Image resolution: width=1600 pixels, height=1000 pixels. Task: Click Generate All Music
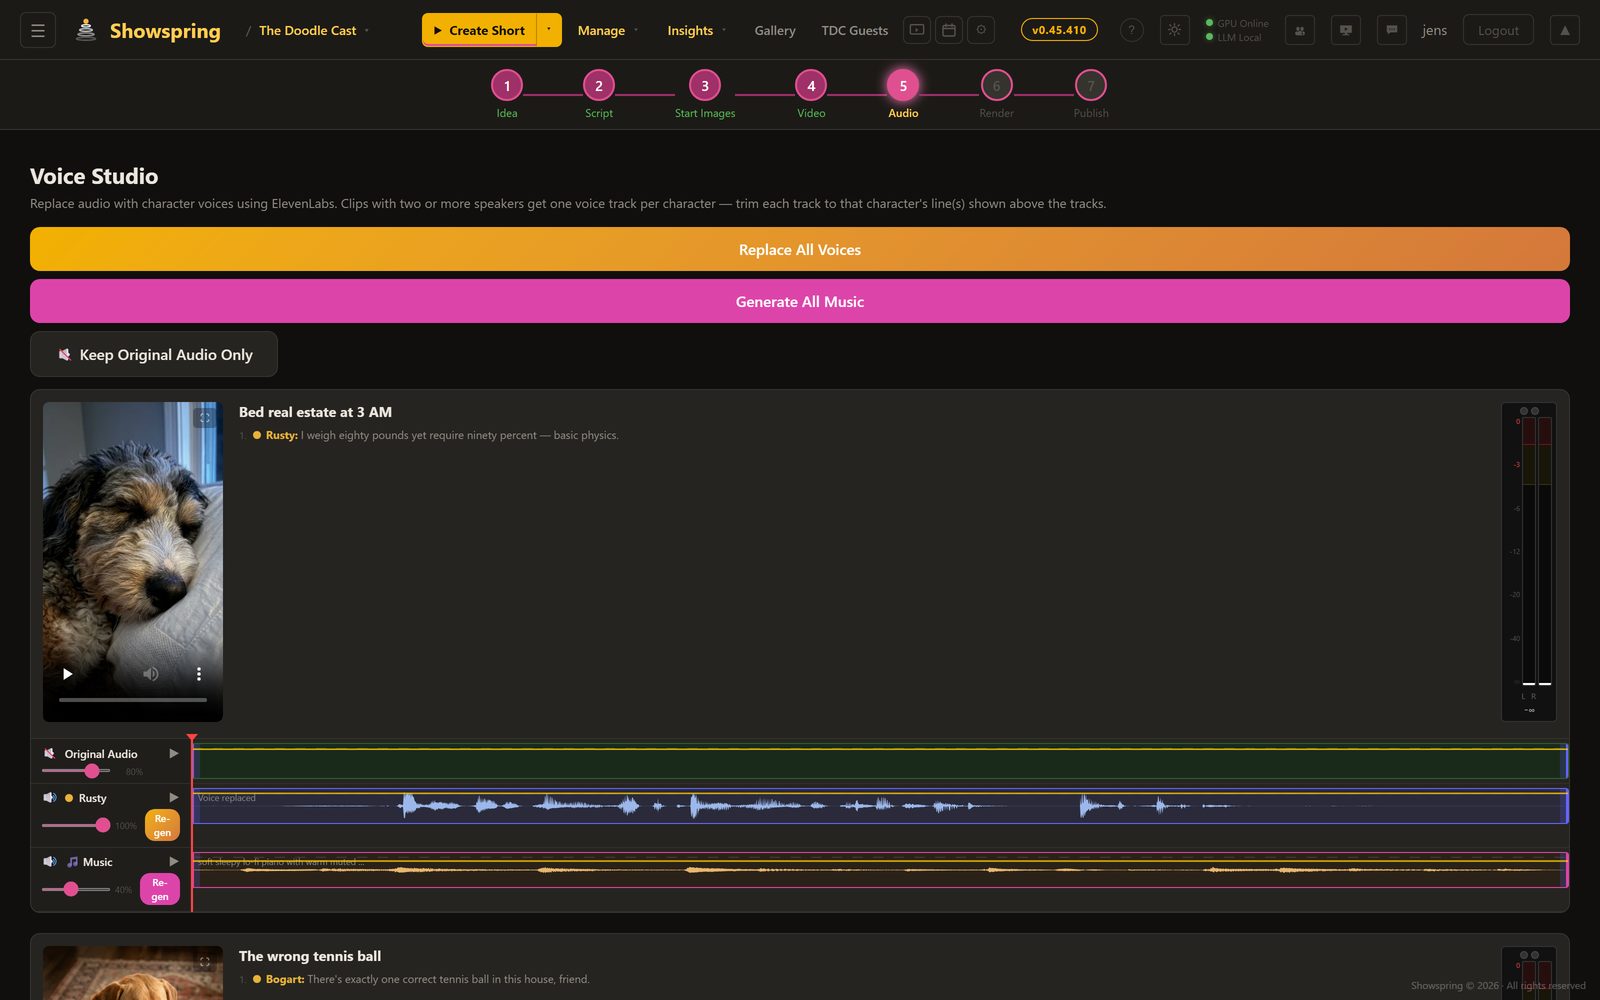pyautogui.click(x=800, y=301)
